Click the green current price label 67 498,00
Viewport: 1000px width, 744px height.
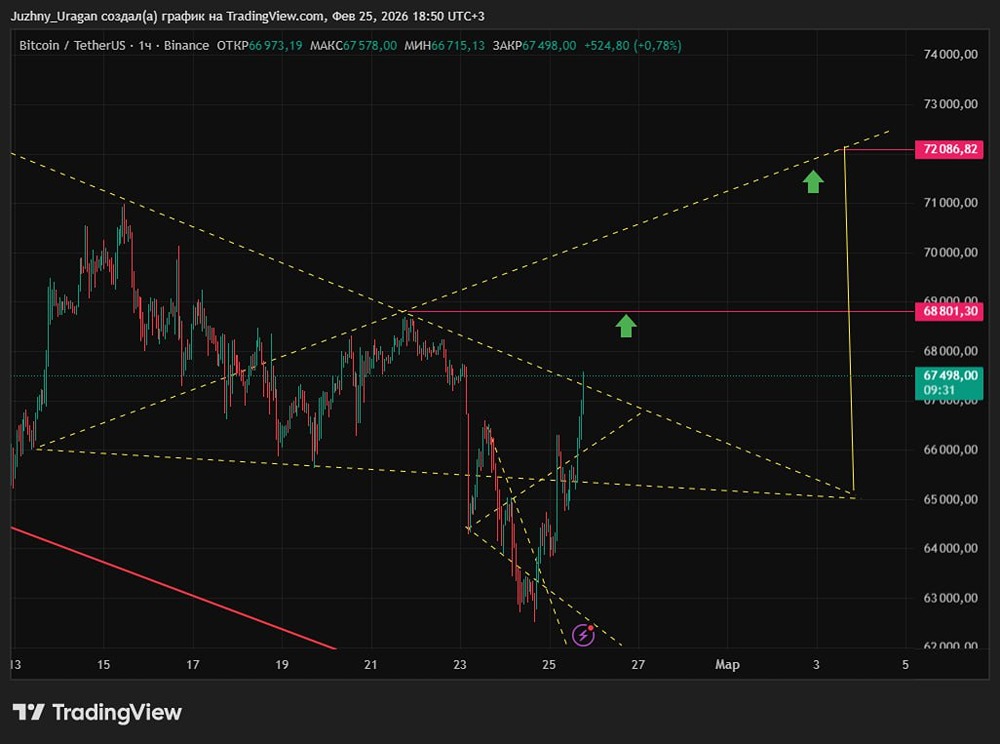tap(949, 376)
